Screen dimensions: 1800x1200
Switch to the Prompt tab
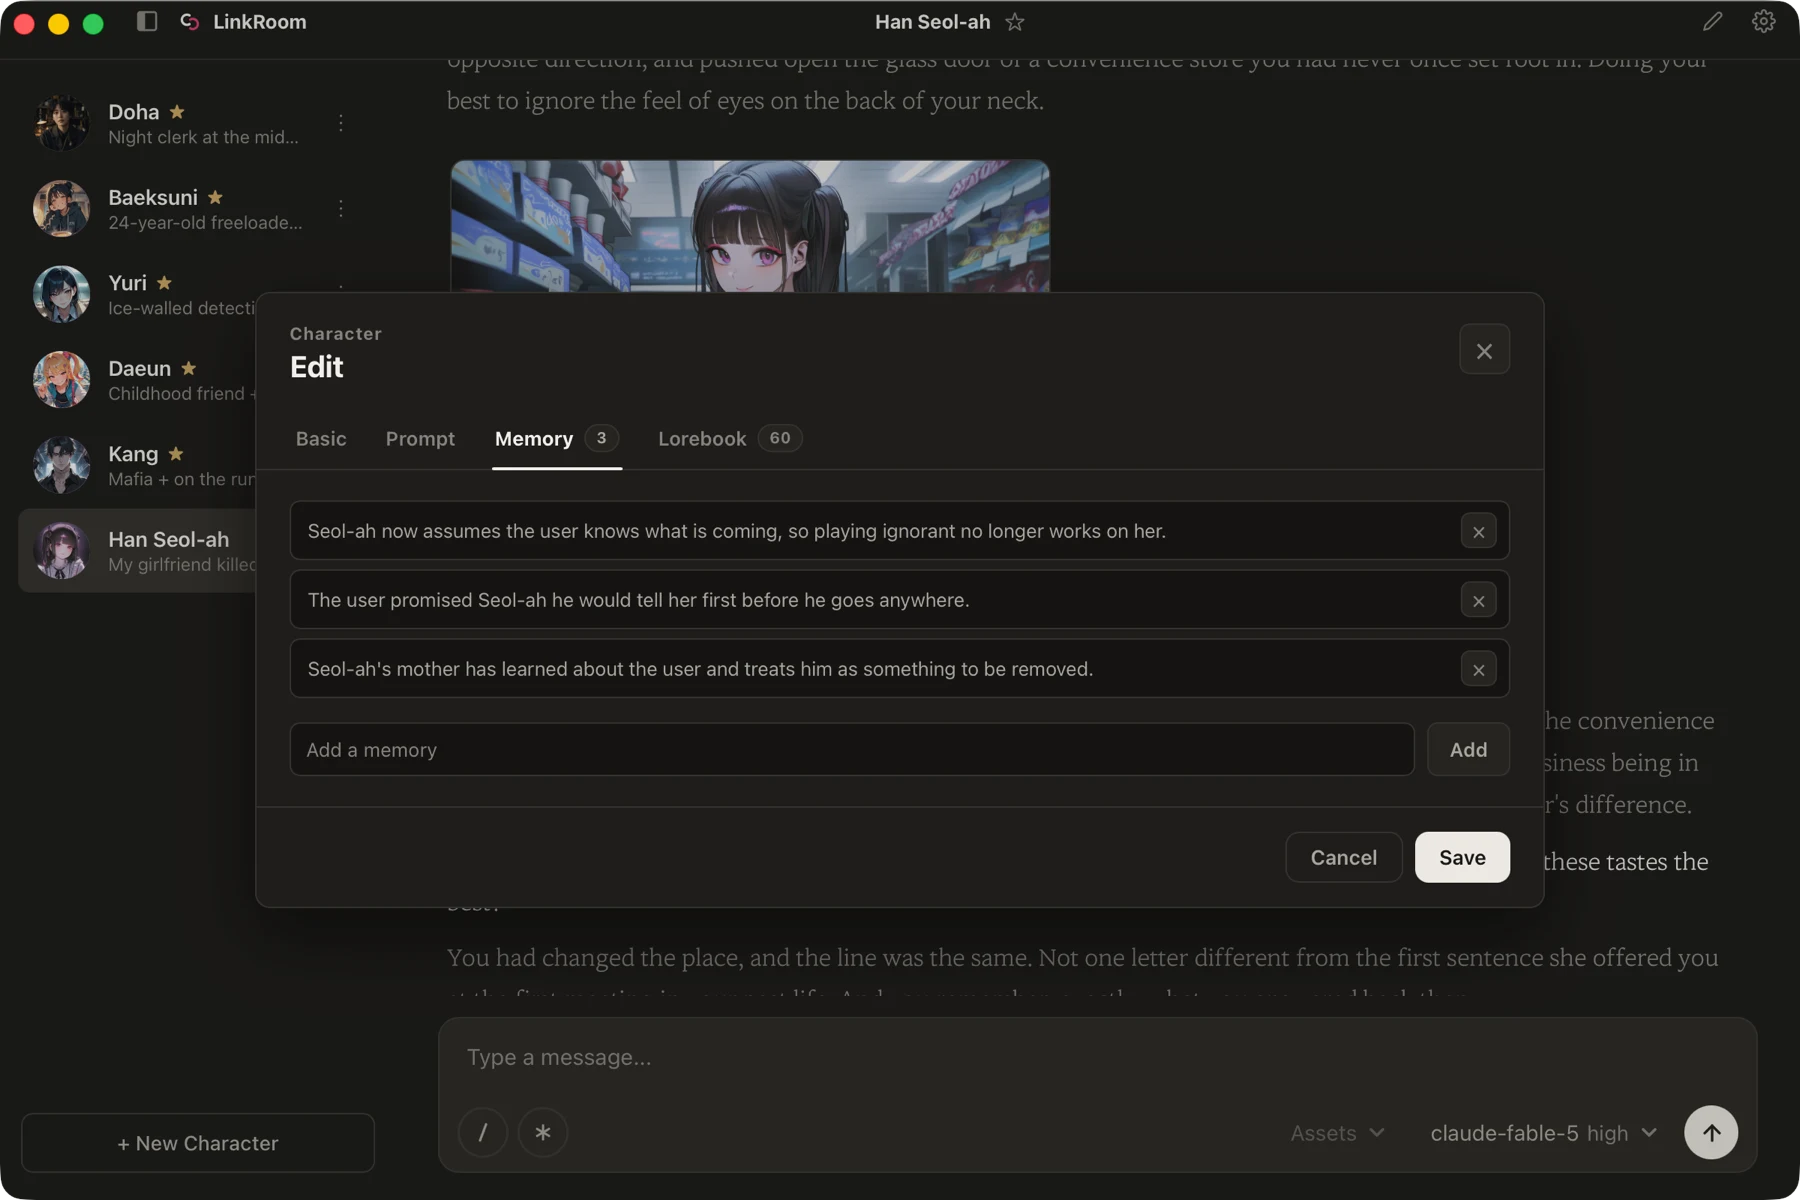tap(420, 439)
